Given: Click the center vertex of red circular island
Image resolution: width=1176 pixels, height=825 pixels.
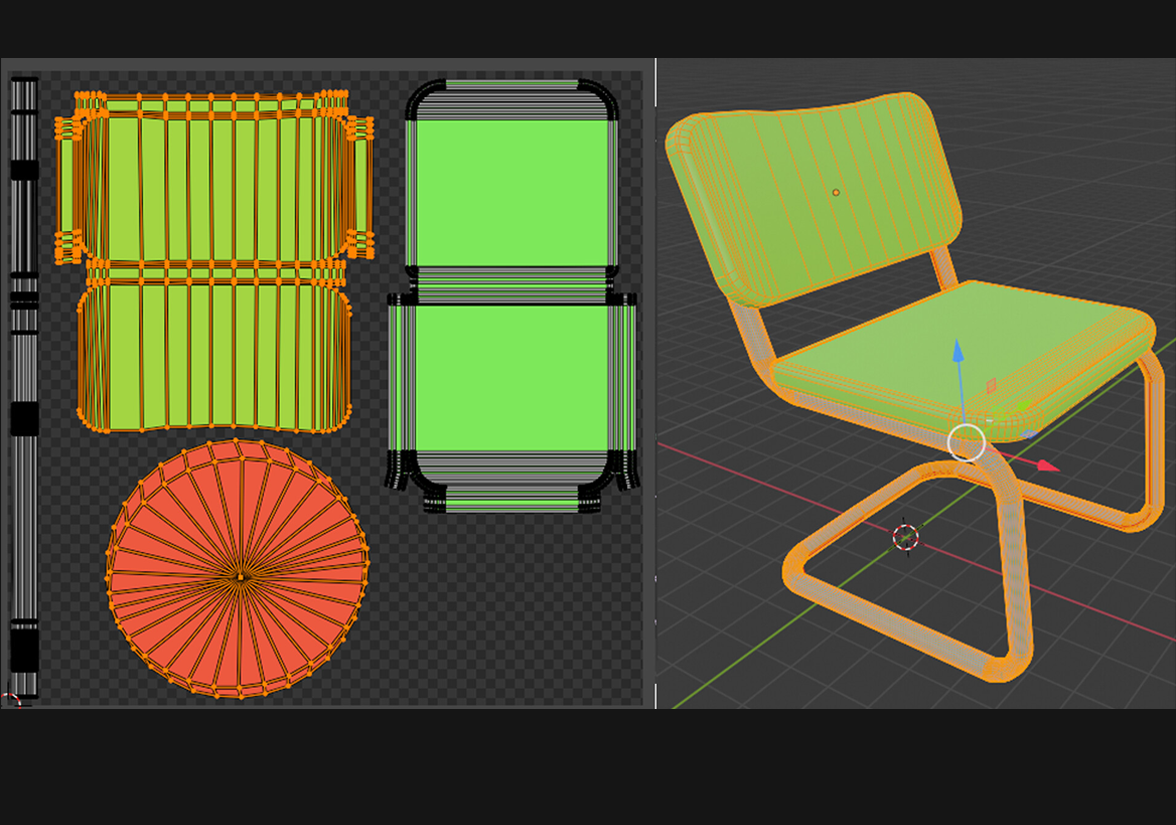Looking at the screenshot, I should (239, 576).
